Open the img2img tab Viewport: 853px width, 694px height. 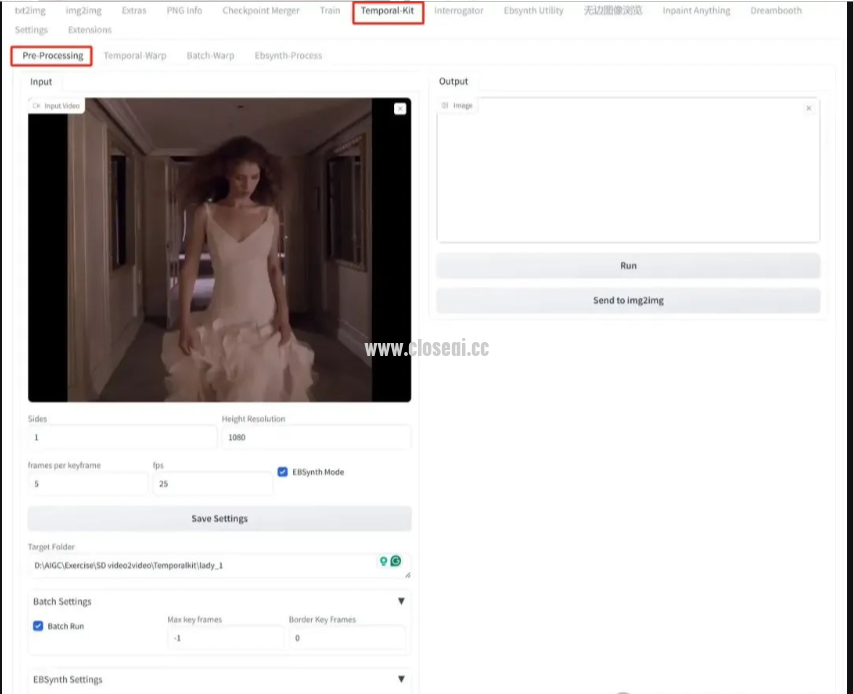pos(83,10)
